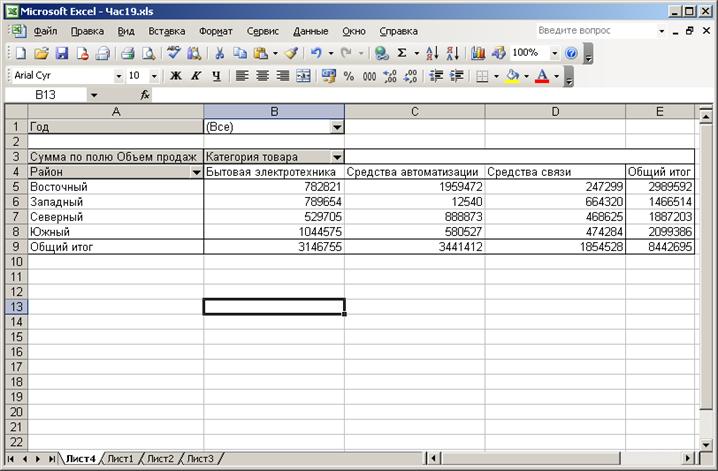Open the Категория товара field dropdown
This screenshot has width=718, height=471.
click(337, 157)
